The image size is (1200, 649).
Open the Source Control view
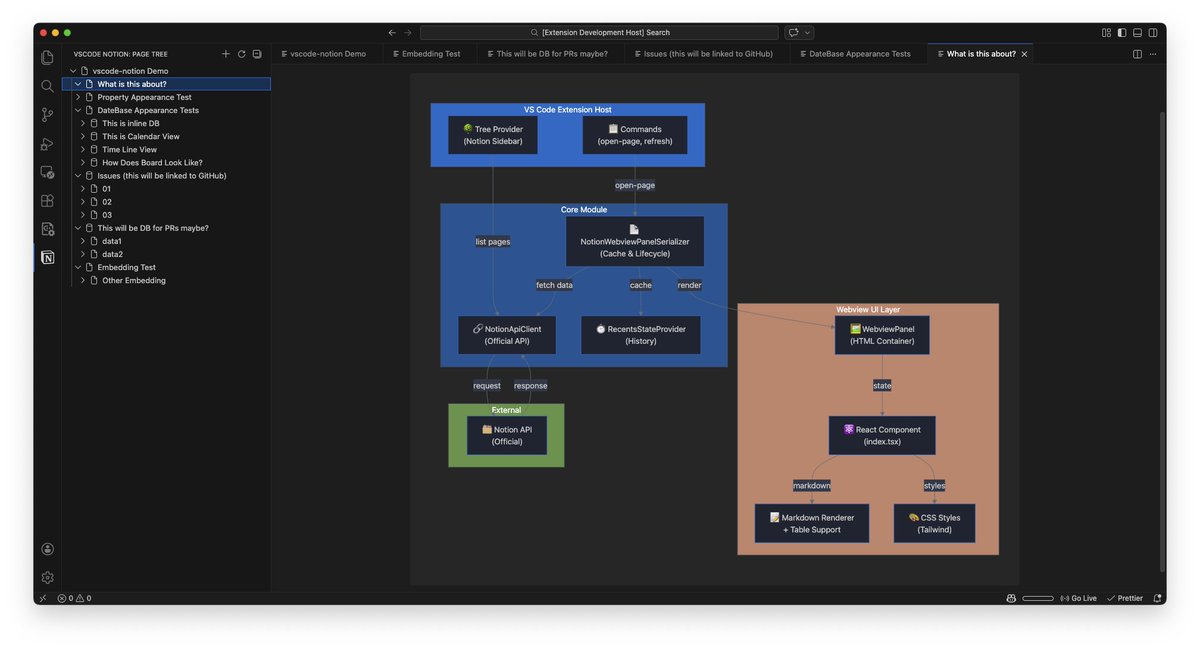[x=47, y=115]
